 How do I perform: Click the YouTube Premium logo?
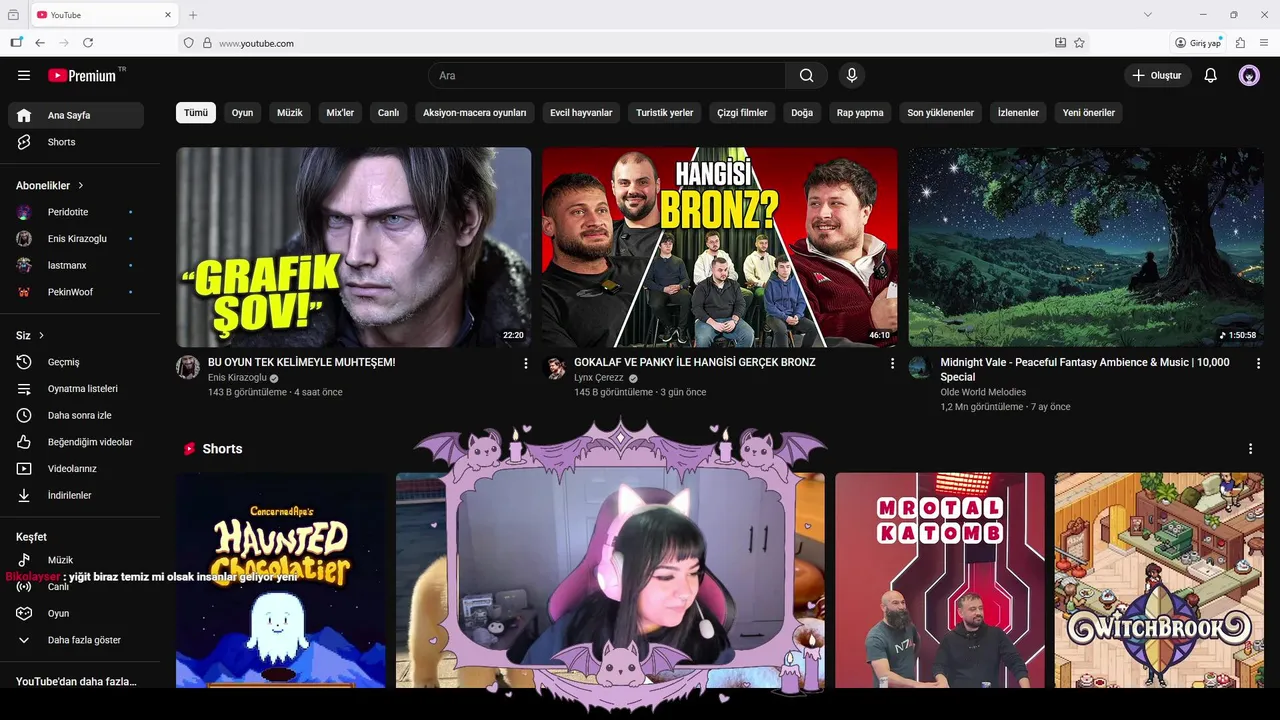tap(82, 75)
